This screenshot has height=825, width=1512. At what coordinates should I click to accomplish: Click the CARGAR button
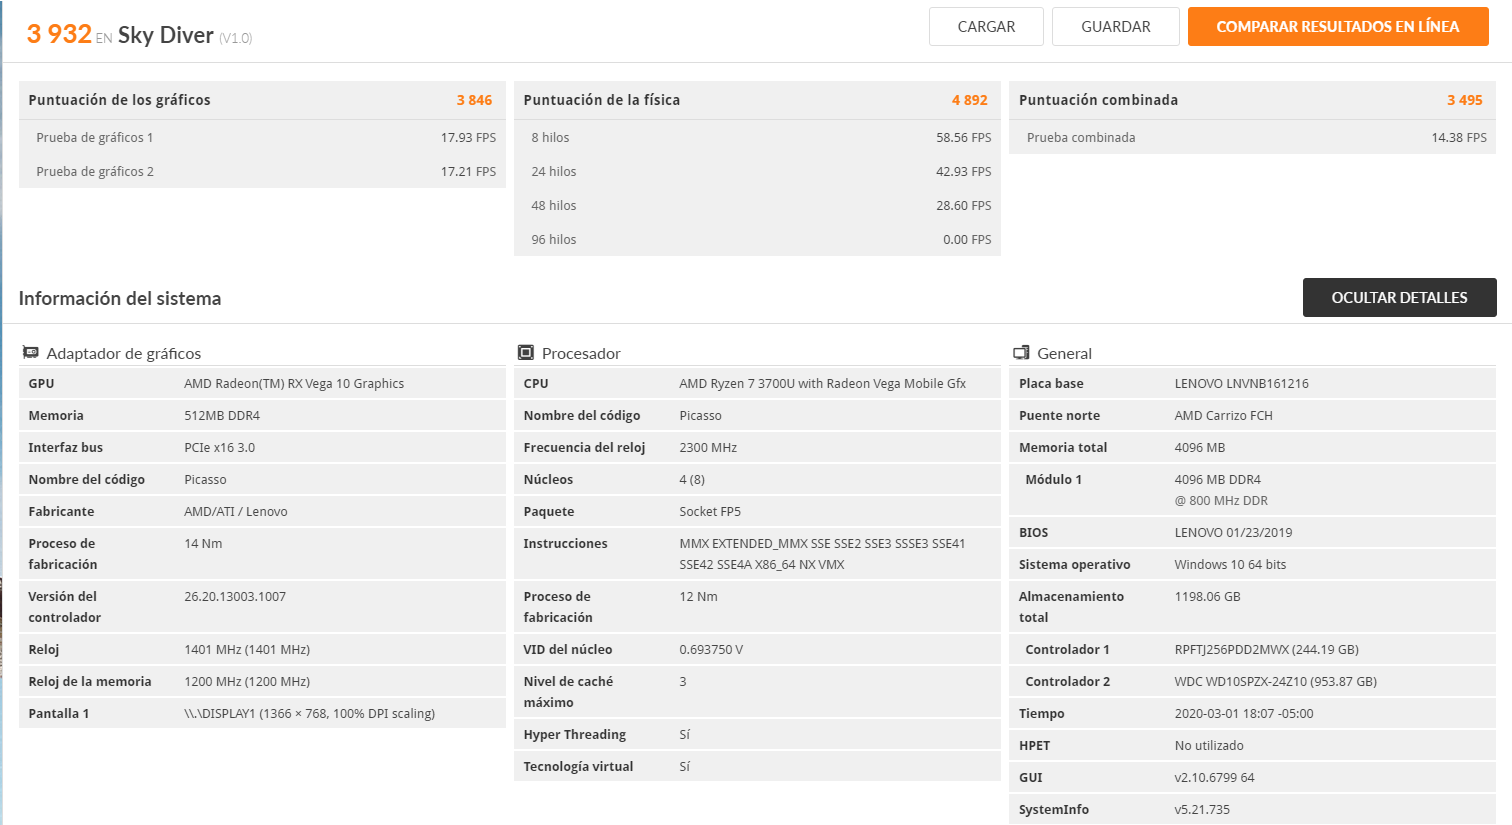click(986, 27)
